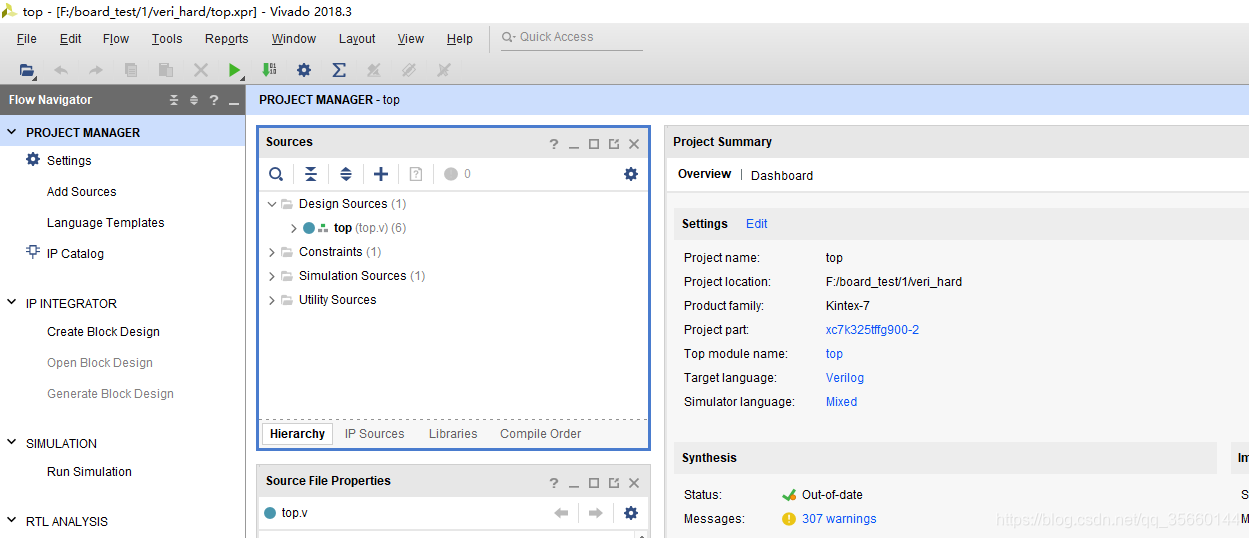Click Language Templates in Flow Navigator
Image resolution: width=1249 pixels, height=538 pixels.
point(106,223)
